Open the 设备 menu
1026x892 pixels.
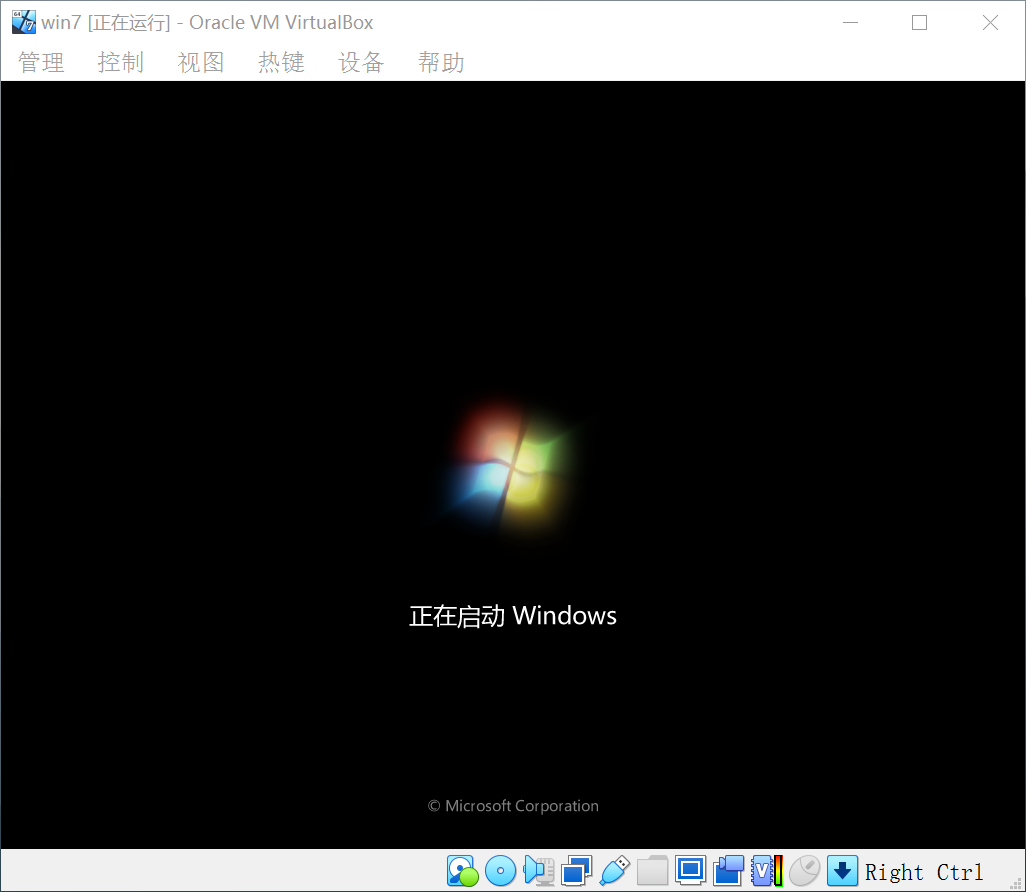[361, 62]
